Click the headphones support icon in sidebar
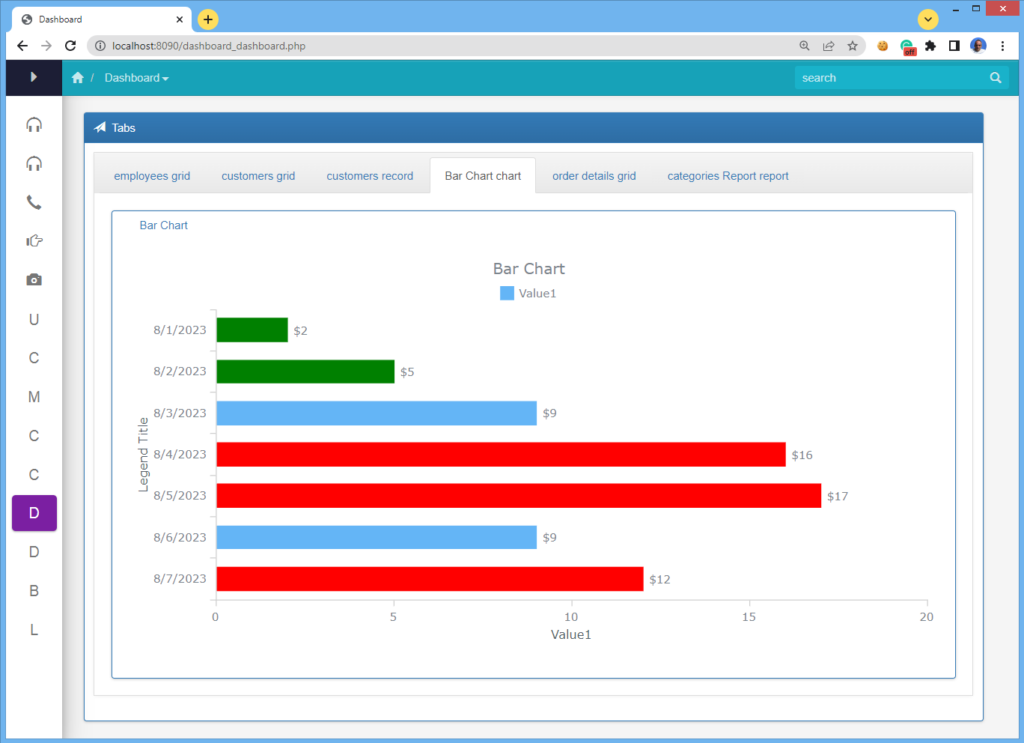The height and width of the screenshot is (743, 1024). pyautogui.click(x=33, y=124)
